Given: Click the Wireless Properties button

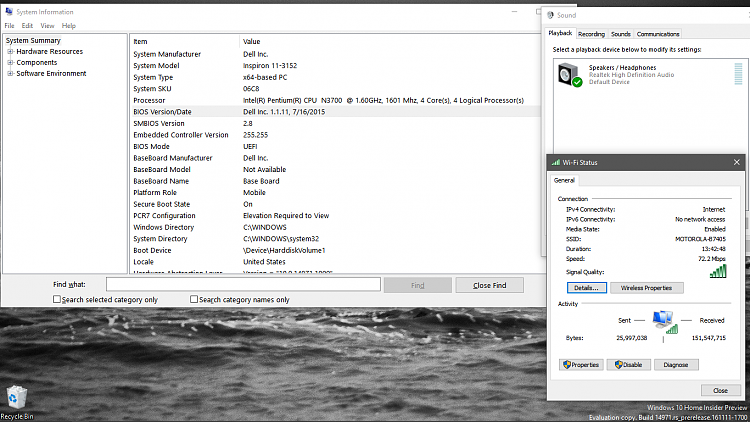Looking at the screenshot, I should [647, 288].
